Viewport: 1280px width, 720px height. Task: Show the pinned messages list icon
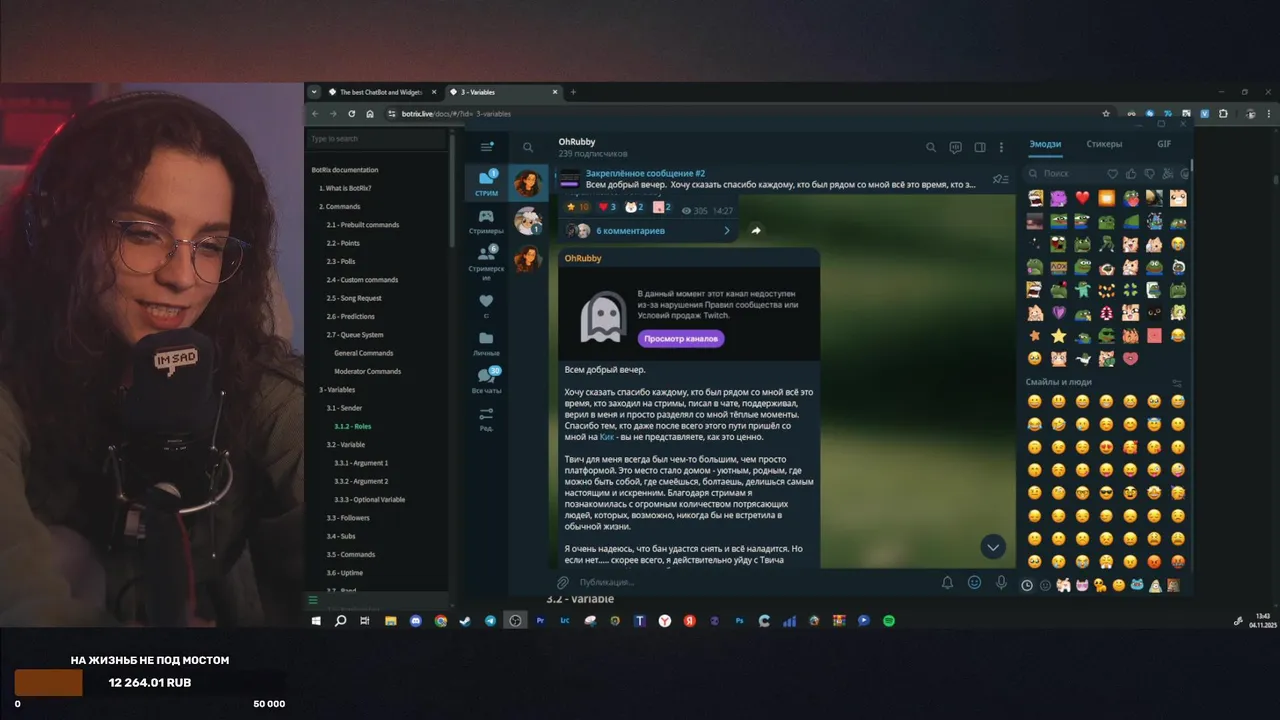tap(1000, 180)
